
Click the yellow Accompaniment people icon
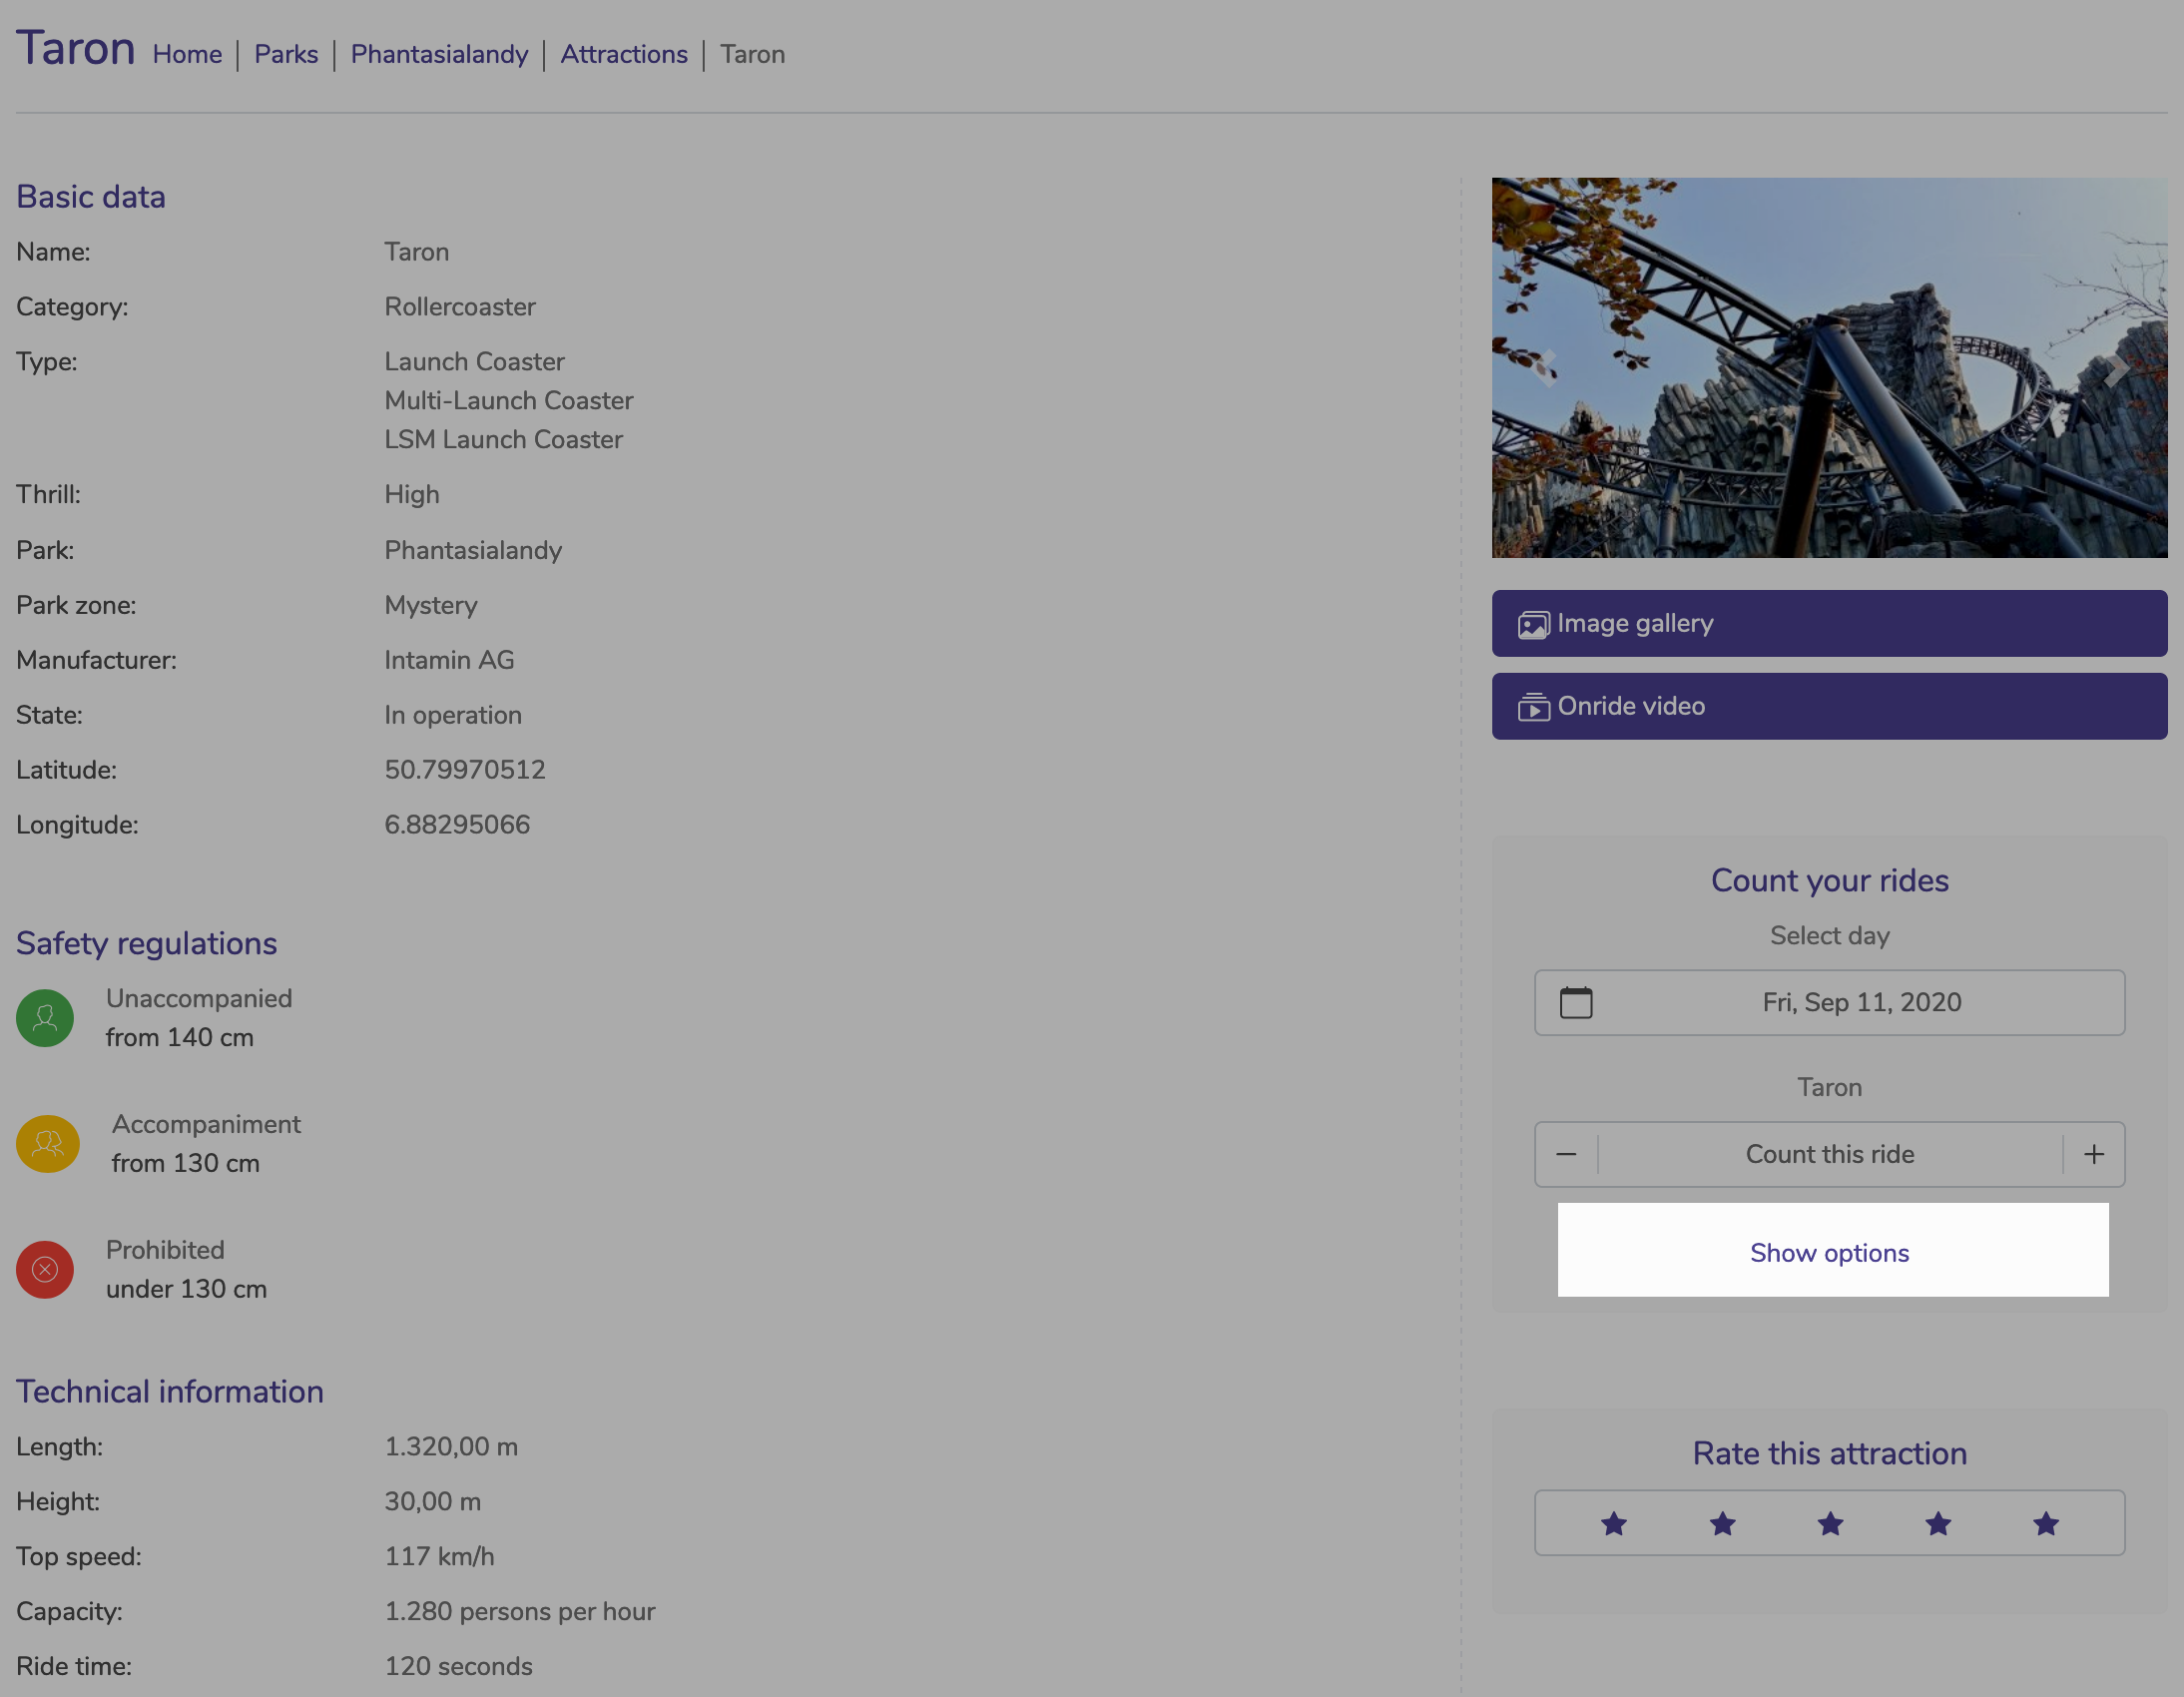click(x=47, y=1144)
